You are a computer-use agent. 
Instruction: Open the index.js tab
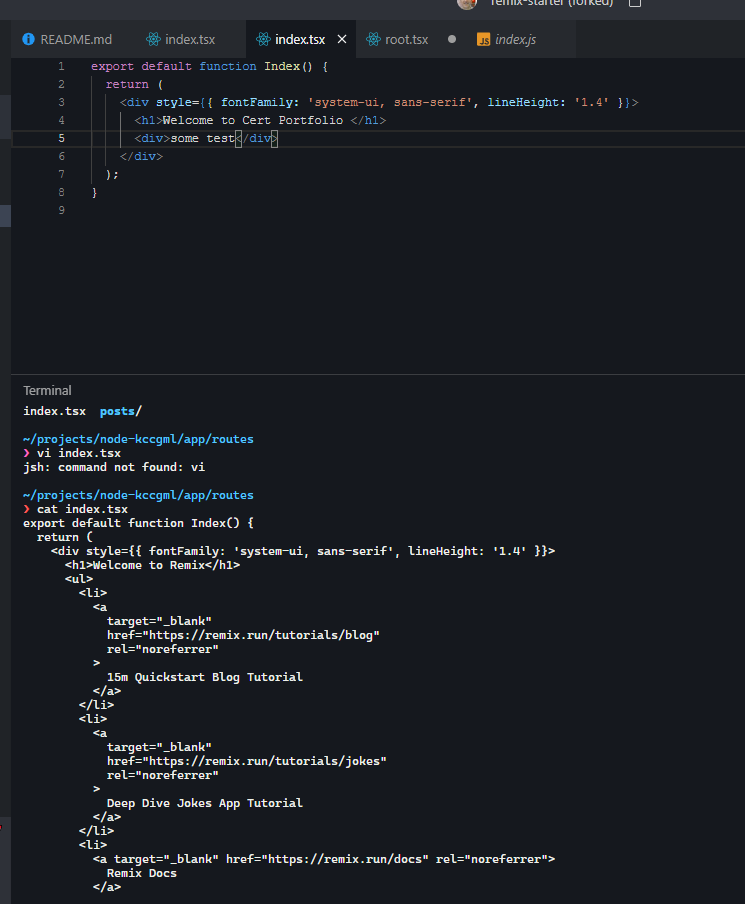tap(514, 40)
